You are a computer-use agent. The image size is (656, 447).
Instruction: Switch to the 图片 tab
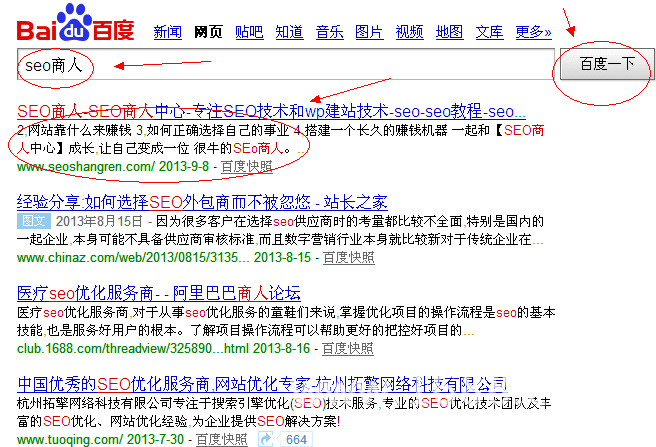tap(369, 32)
